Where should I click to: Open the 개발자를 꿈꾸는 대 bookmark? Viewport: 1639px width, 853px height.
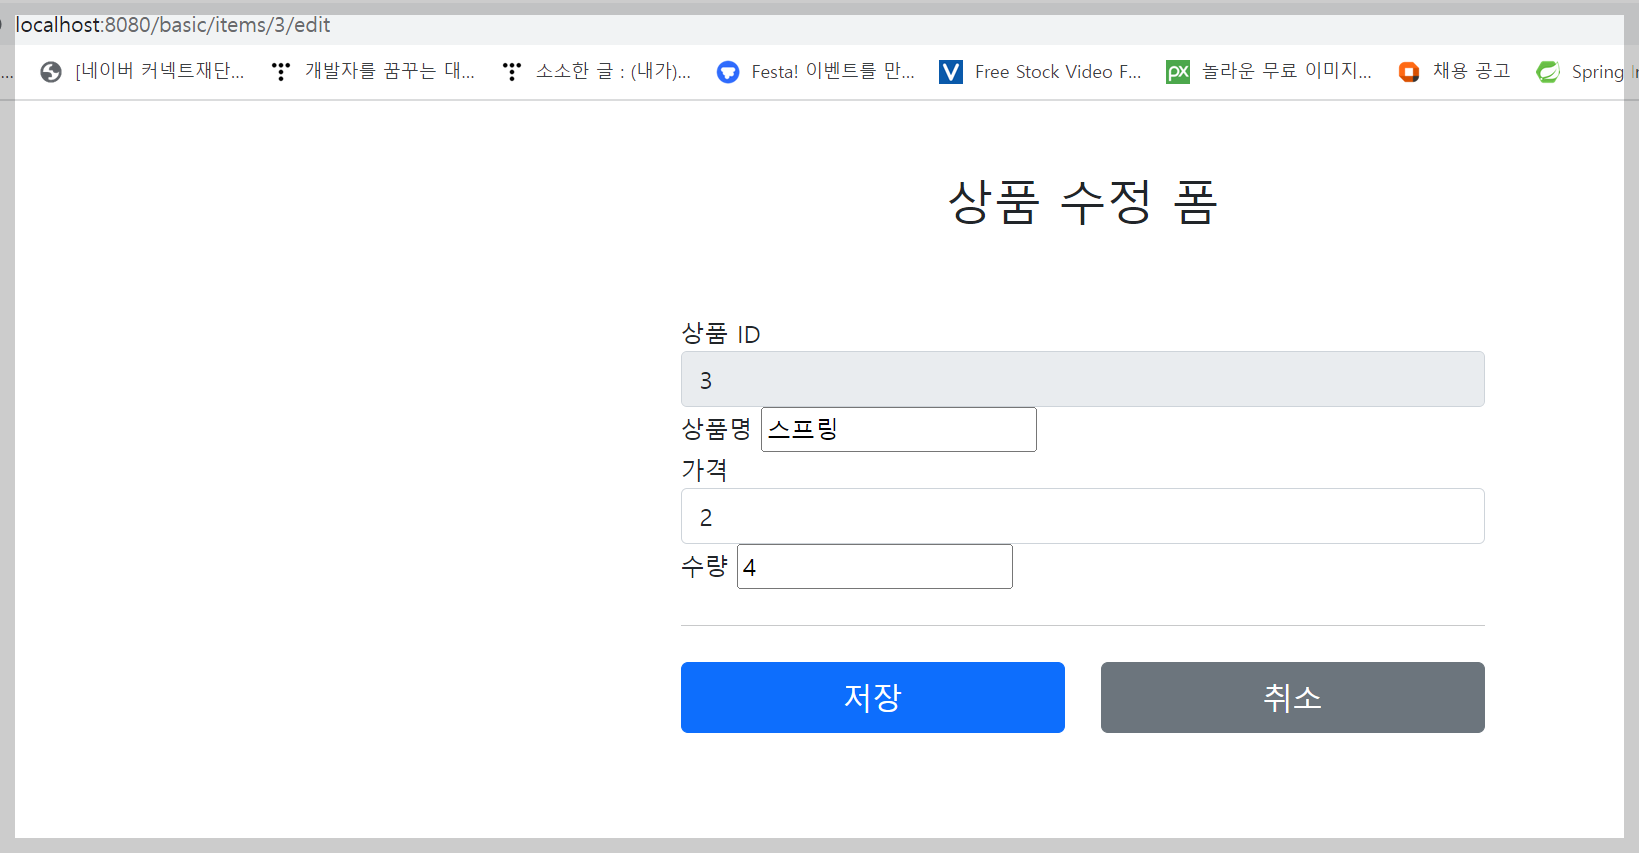pyautogui.click(x=373, y=71)
